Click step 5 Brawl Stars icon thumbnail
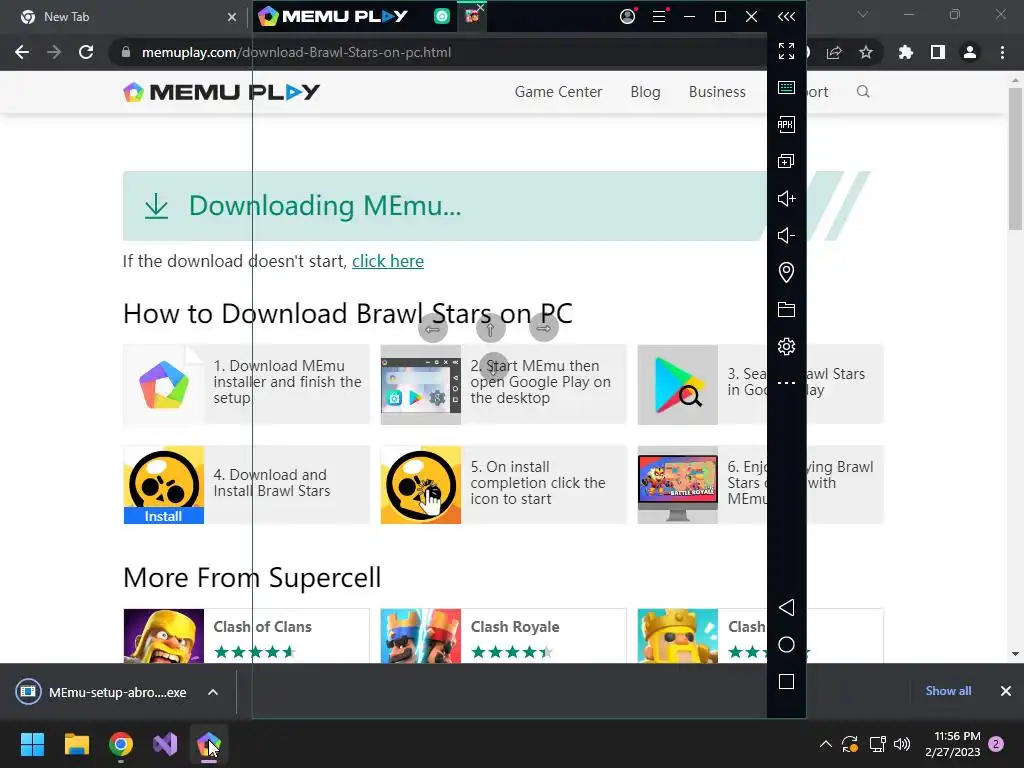1024x768 pixels. [421, 485]
